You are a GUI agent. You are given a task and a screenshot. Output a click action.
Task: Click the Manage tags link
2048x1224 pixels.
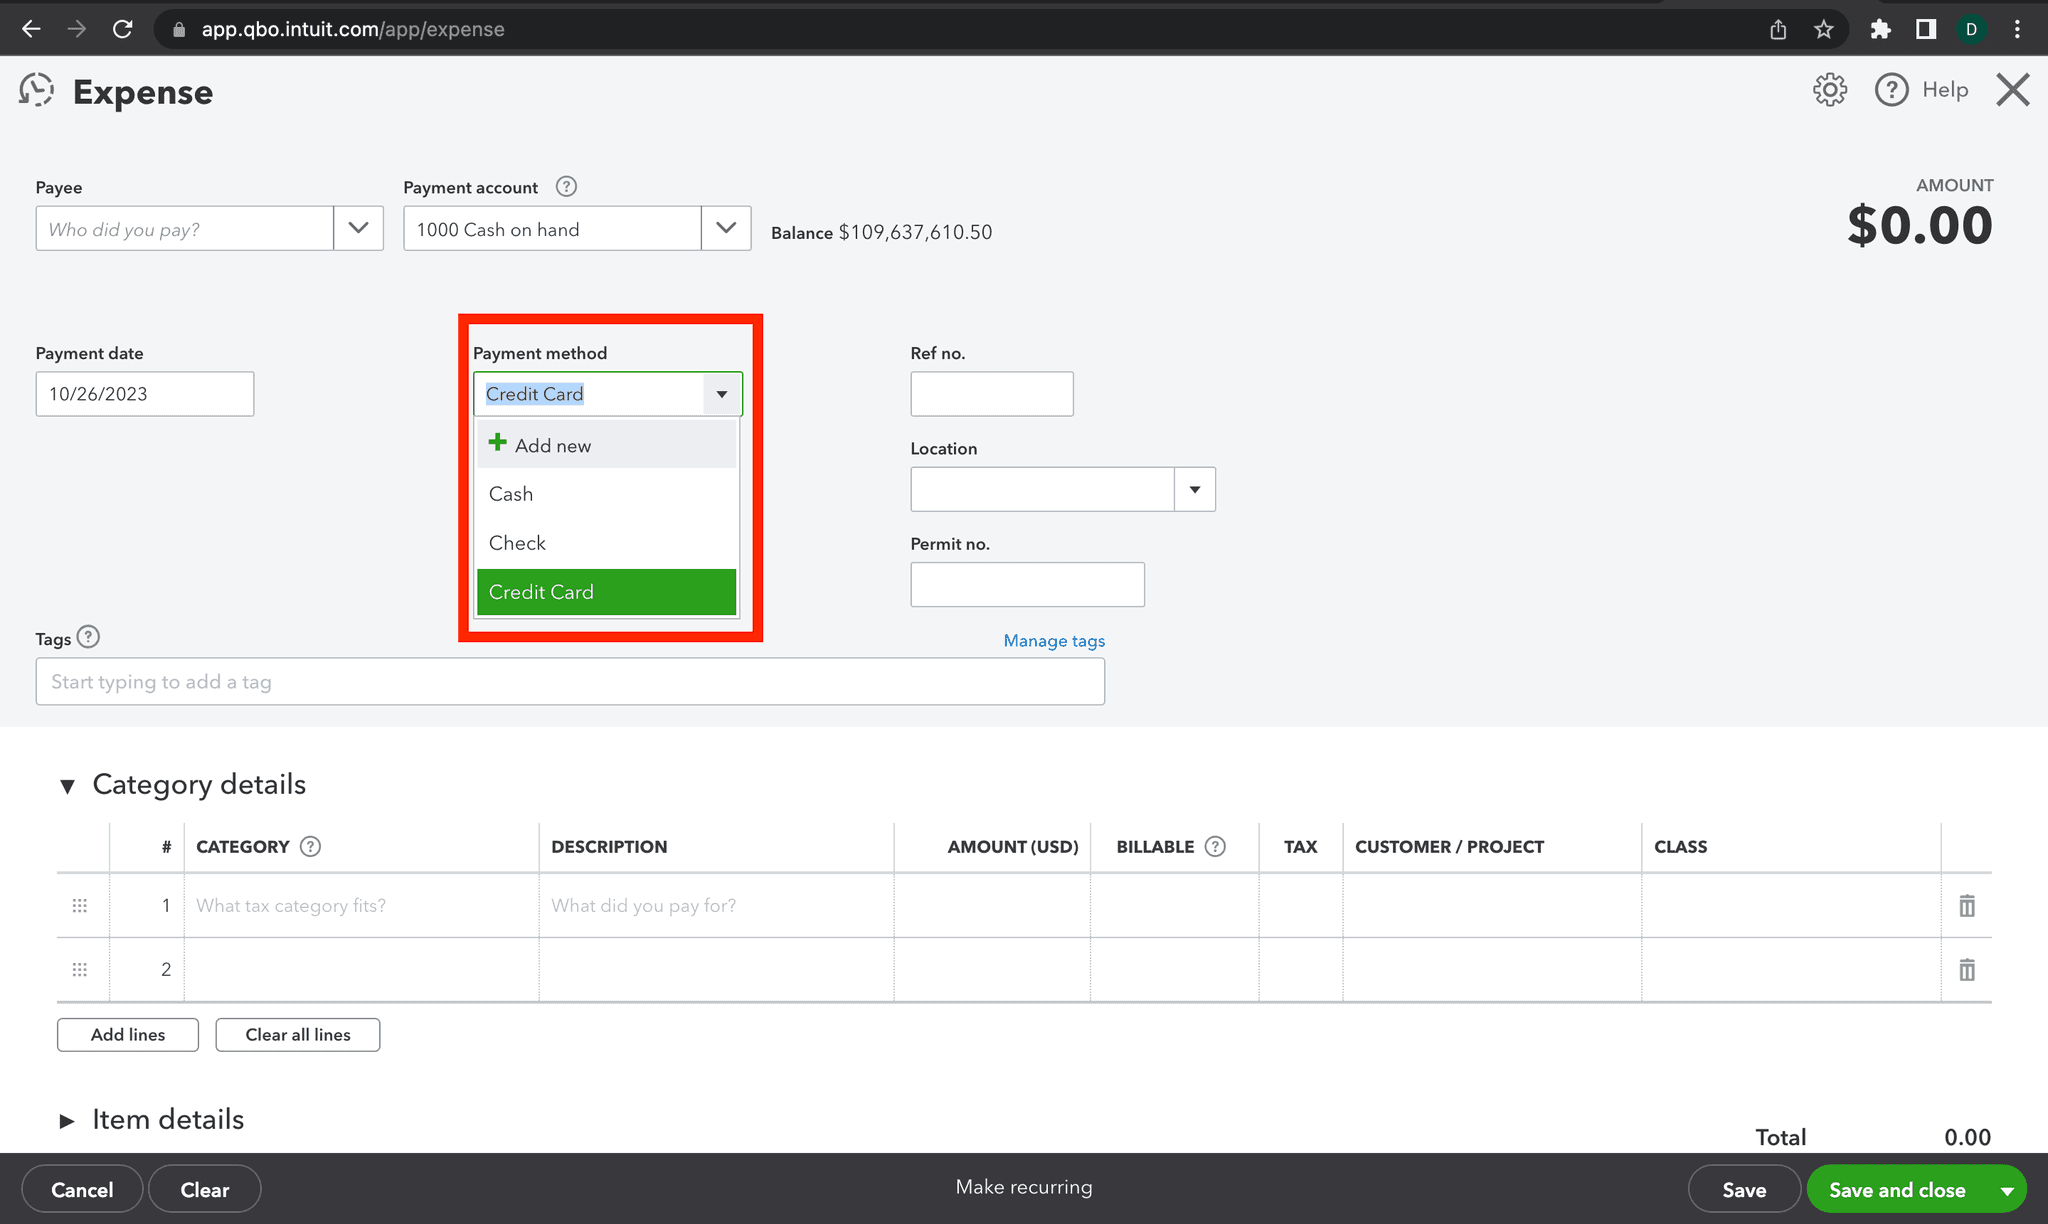(1054, 640)
